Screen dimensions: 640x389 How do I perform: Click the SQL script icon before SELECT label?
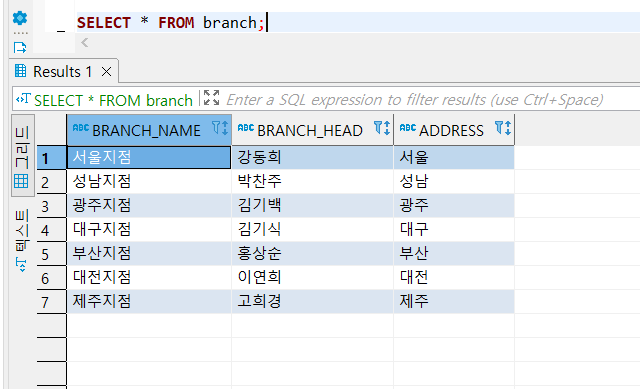pos(23,99)
